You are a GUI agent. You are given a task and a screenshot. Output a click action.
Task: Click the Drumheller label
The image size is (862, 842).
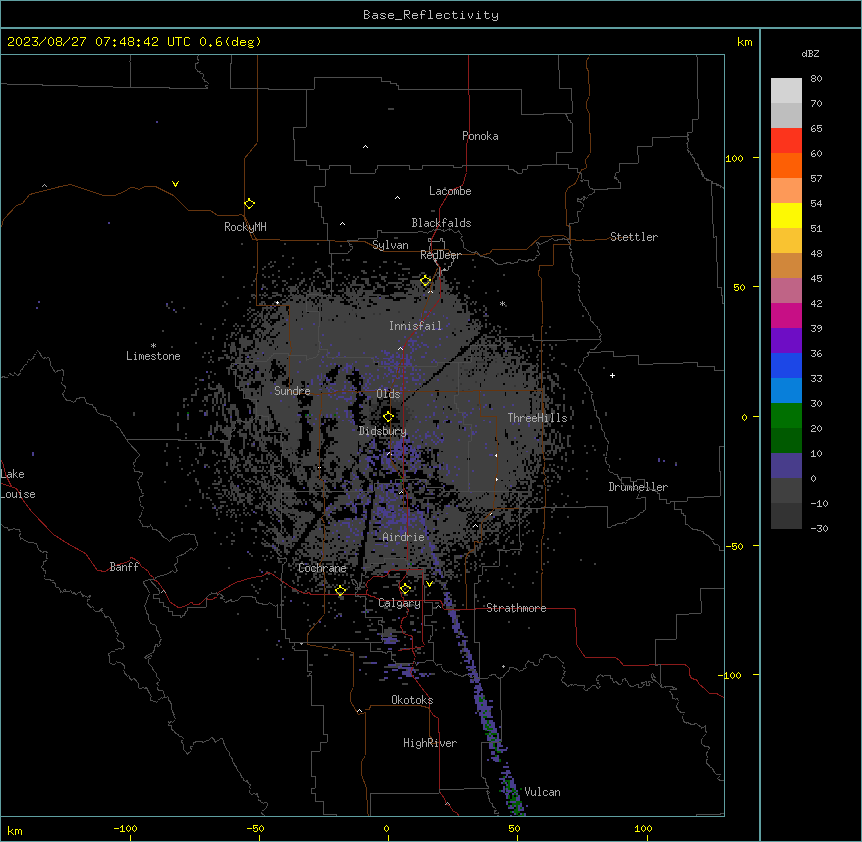[x=638, y=487]
